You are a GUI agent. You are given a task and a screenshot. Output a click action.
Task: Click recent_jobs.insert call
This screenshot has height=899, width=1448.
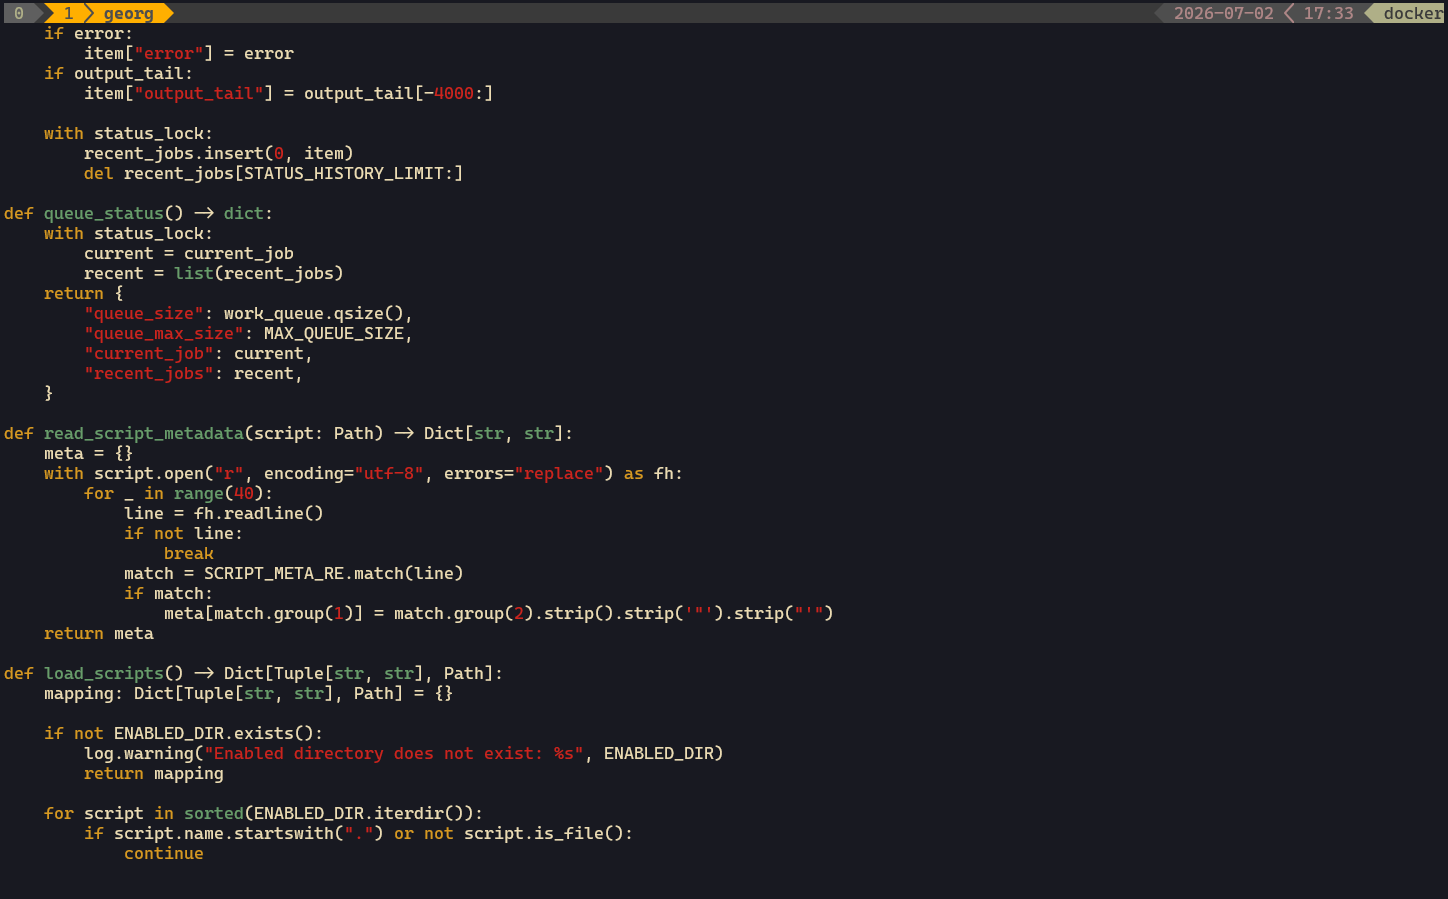click(219, 153)
